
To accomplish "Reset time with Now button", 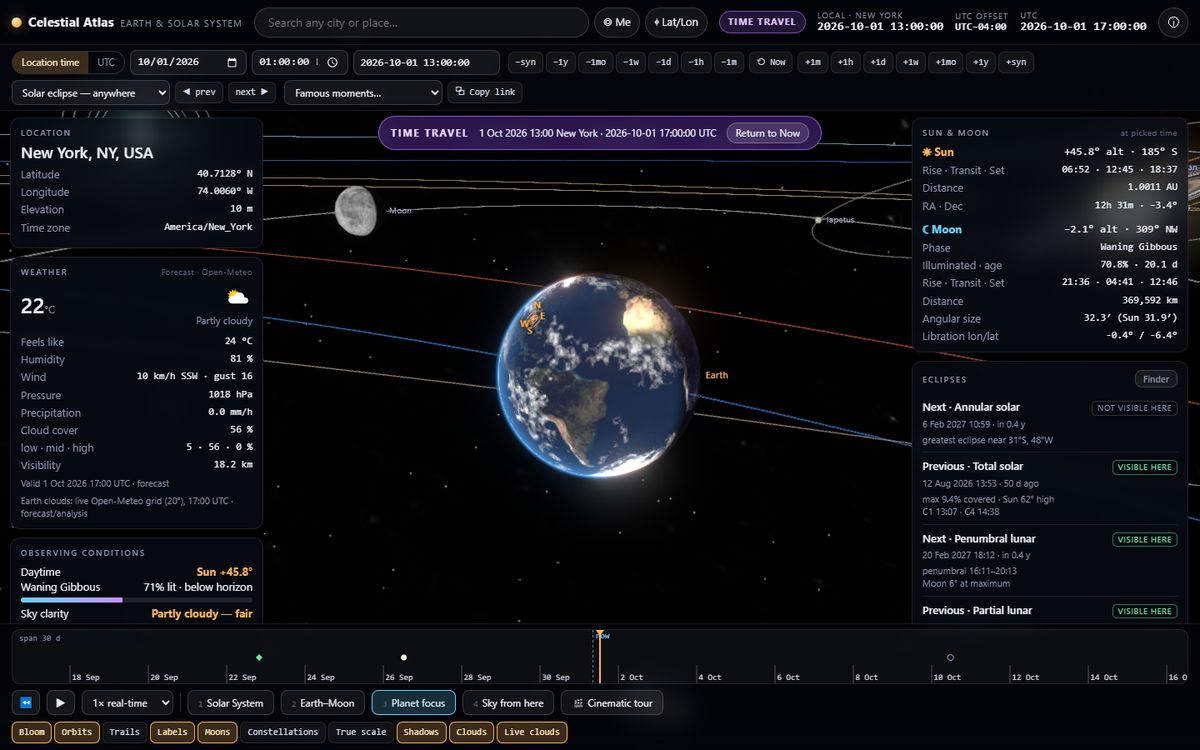I will (x=771, y=62).
